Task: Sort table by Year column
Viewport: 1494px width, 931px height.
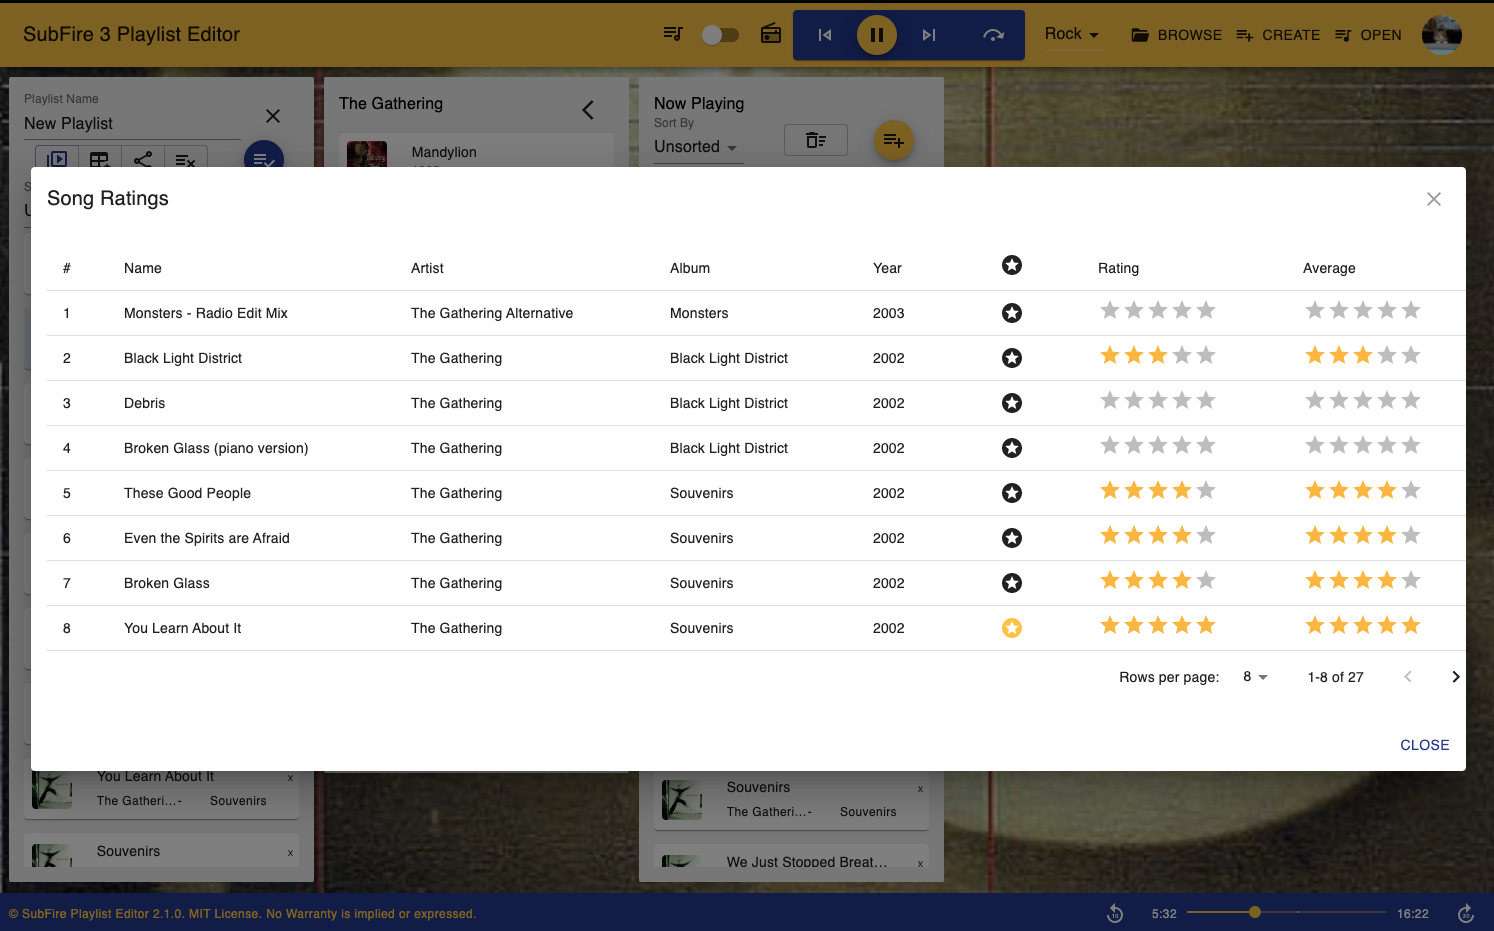Action: [x=887, y=268]
